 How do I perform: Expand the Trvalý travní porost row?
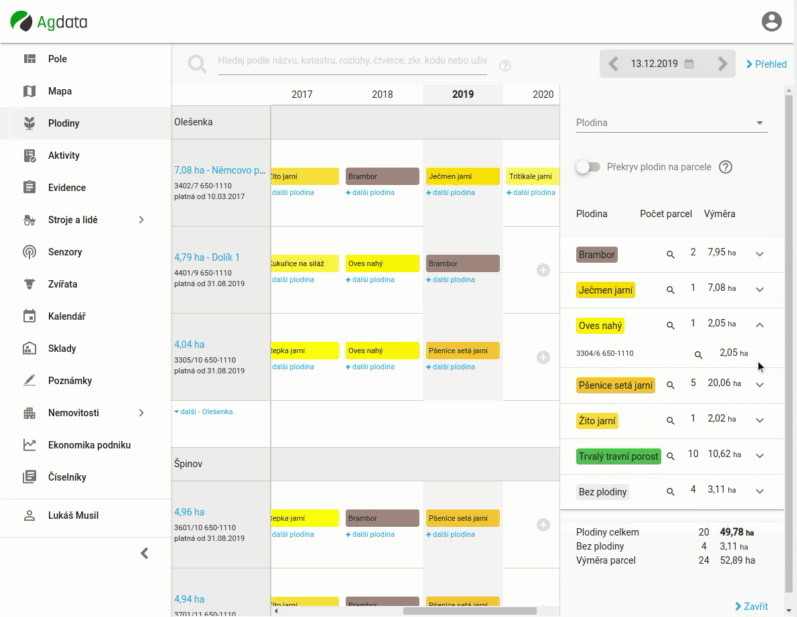[759, 455]
